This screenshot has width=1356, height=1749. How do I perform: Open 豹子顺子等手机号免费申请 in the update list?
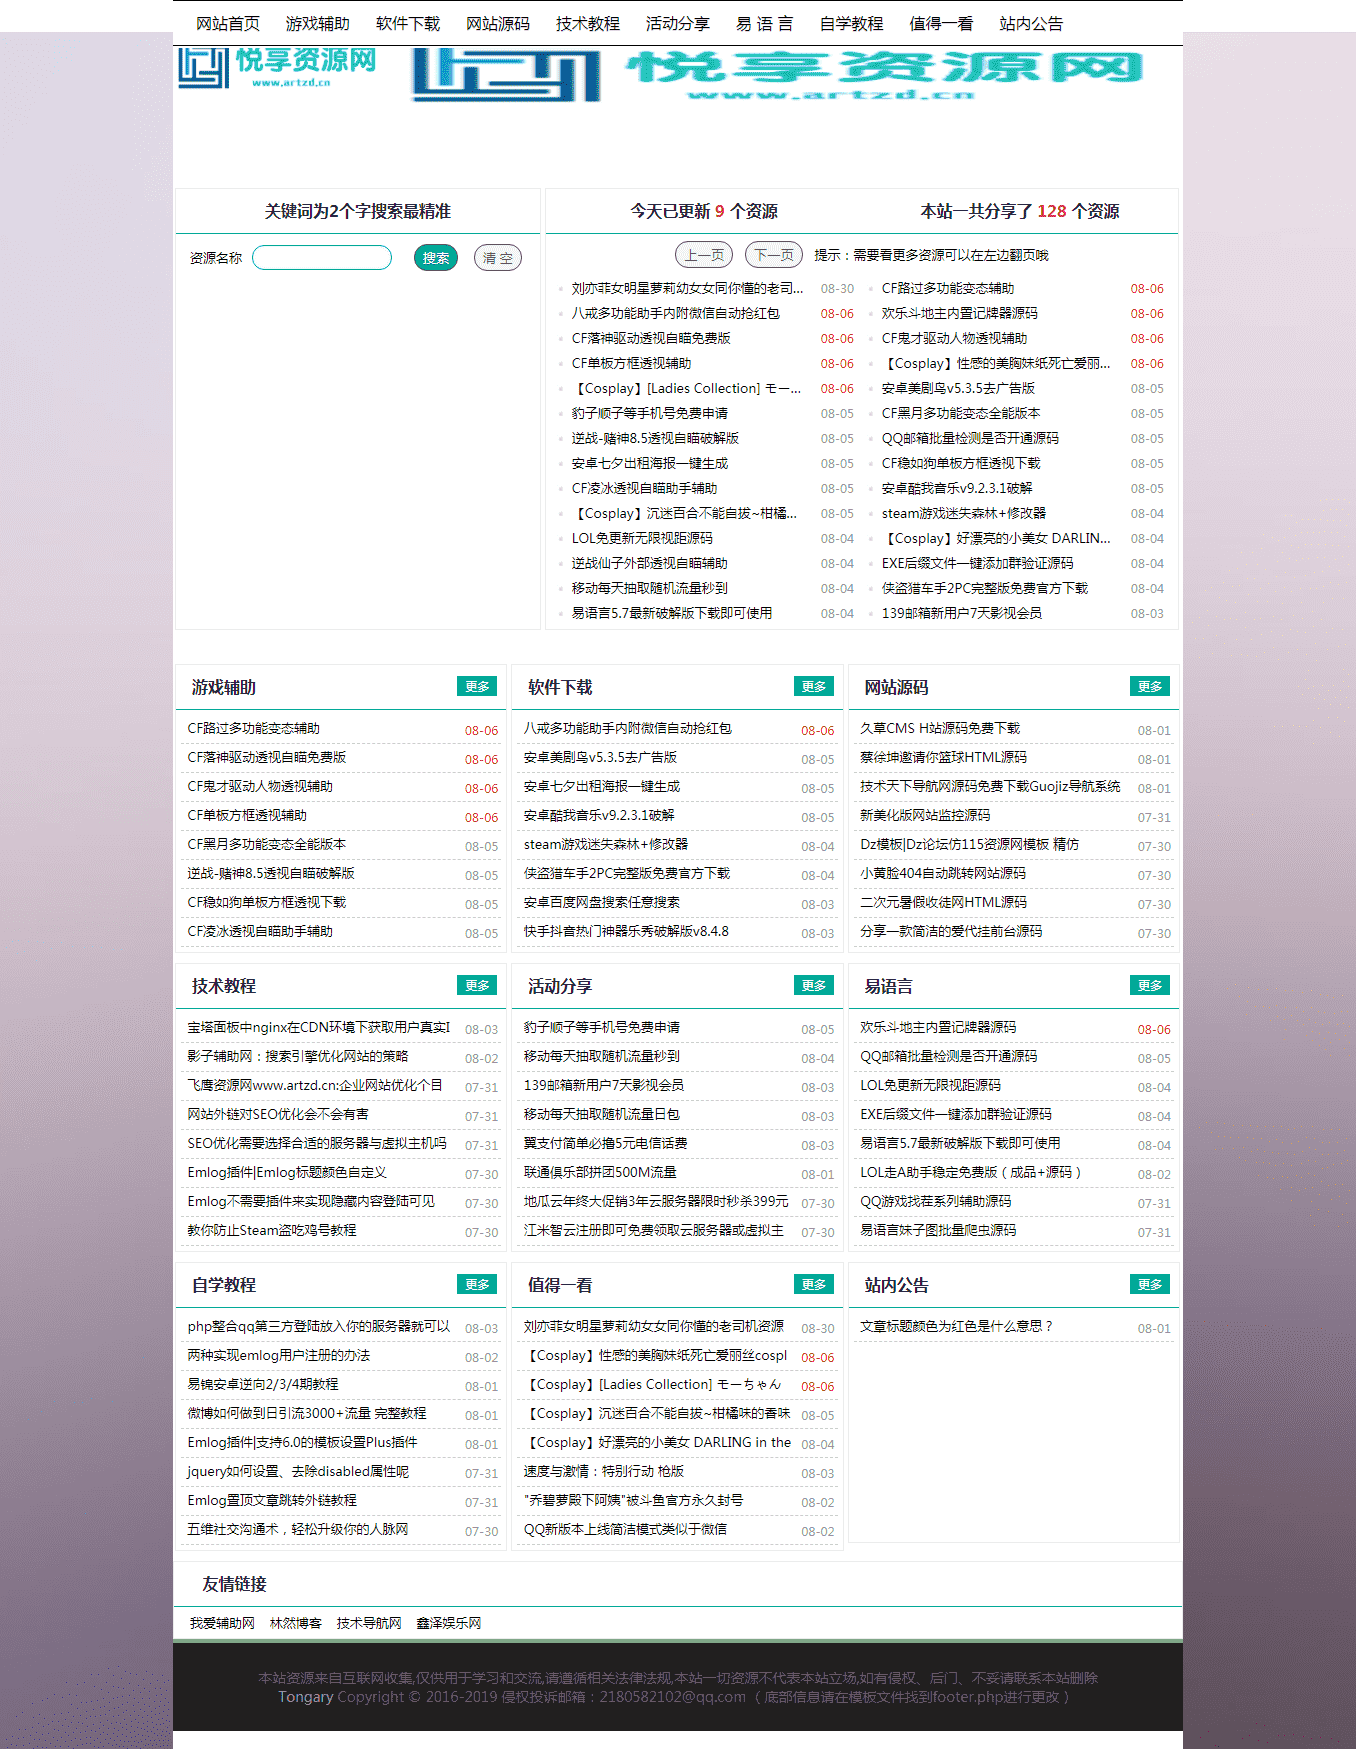[x=649, y=413]
